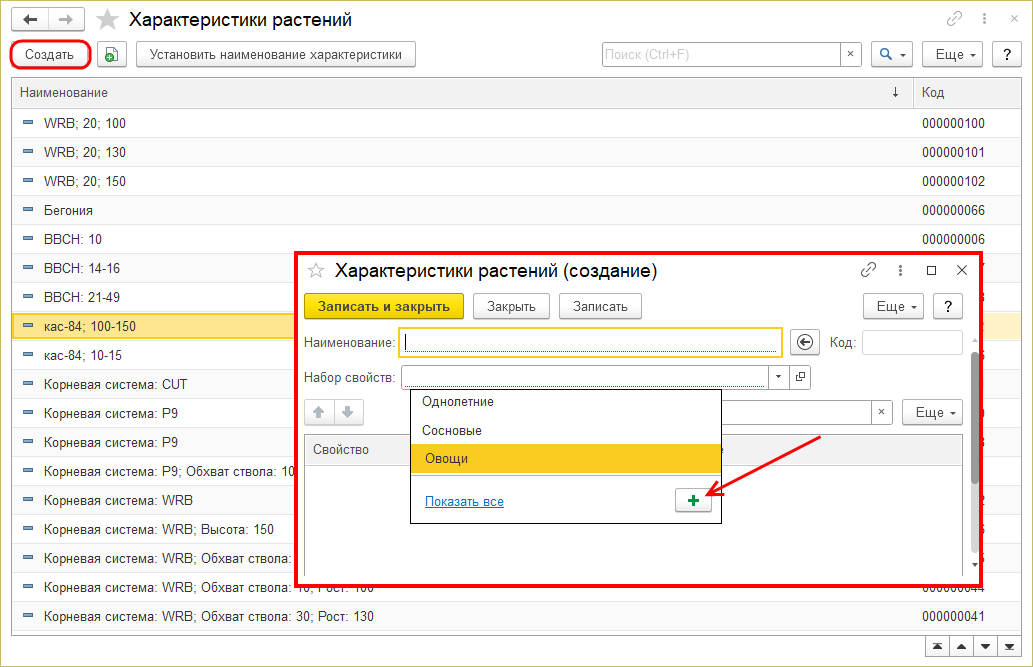Click Закрыть button in dialog
This screenshot has width=1033, height=667.
(x=511, y=306)
